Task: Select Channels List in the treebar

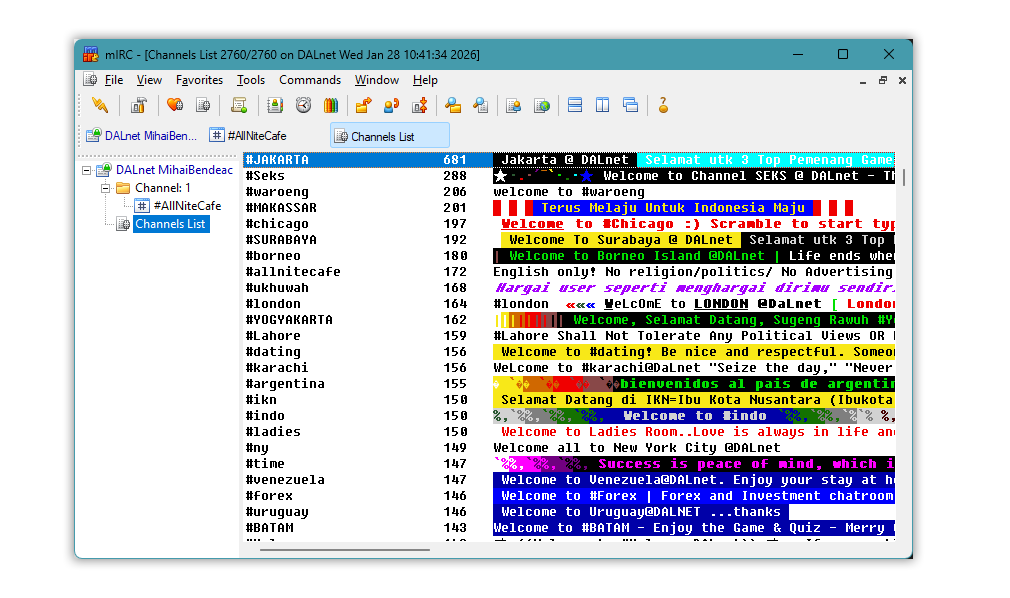Action: pos(170,224)
